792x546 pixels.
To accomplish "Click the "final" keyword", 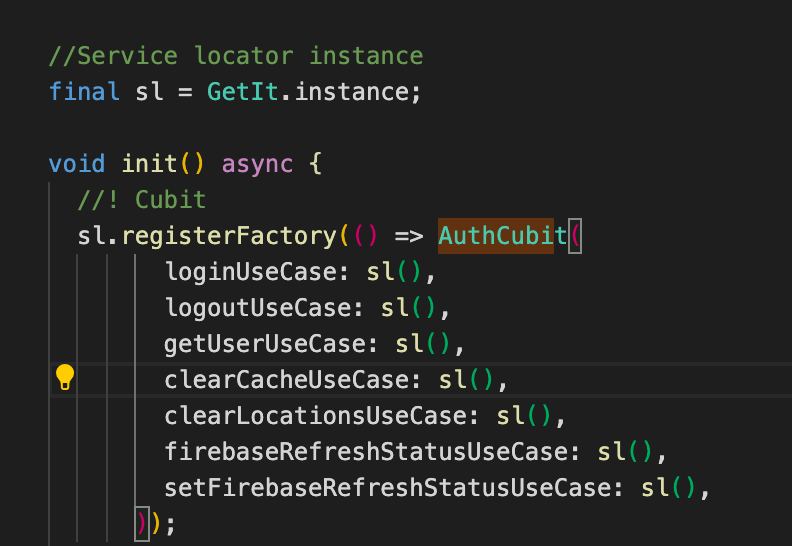I will pyautogui.click(x=84, y=92).
